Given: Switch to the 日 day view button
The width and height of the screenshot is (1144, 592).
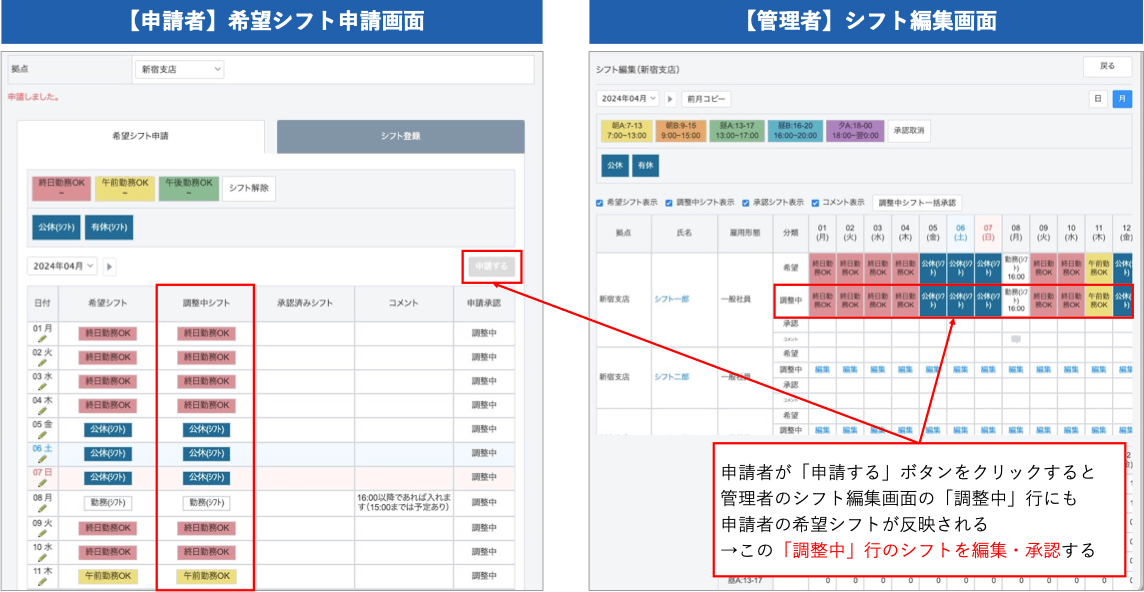Looking at the screenshot, I should coord(1098,99).
